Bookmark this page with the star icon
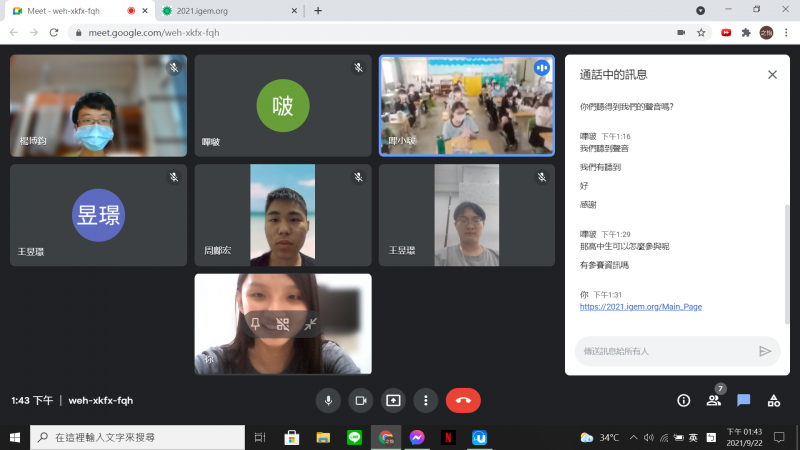The height and width of the screenshot is (450, 800). [x=702, y=32]
